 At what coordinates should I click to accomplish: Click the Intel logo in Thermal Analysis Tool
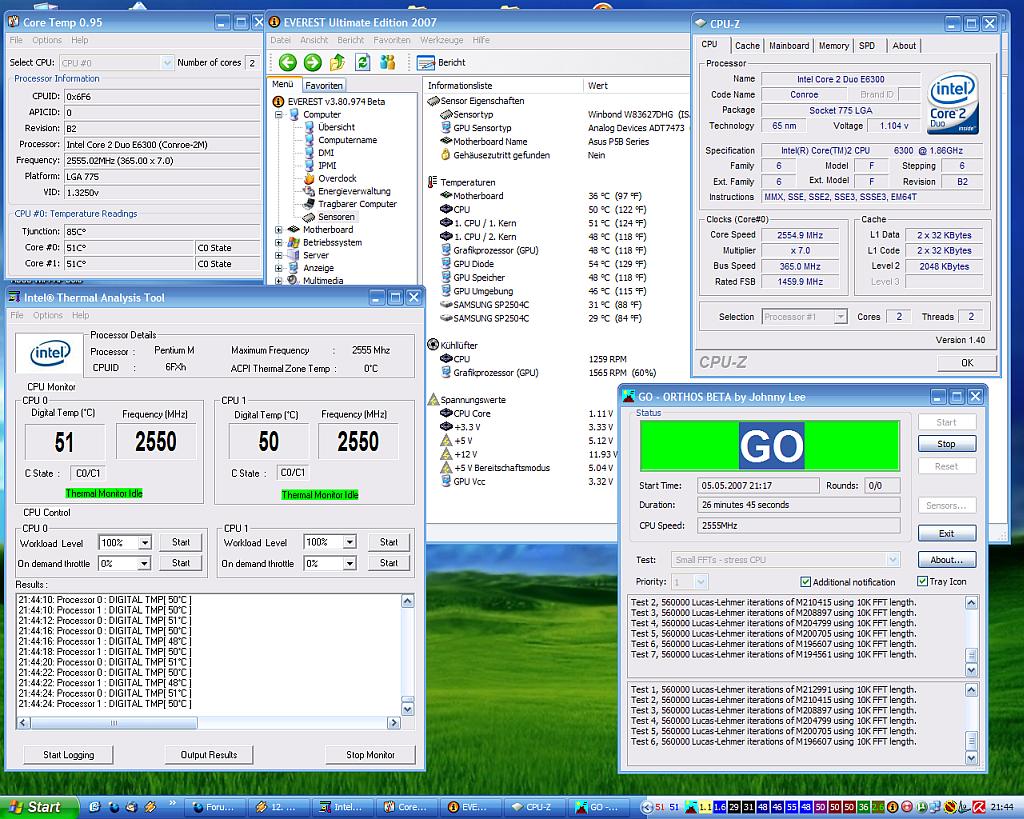point(49,353)
